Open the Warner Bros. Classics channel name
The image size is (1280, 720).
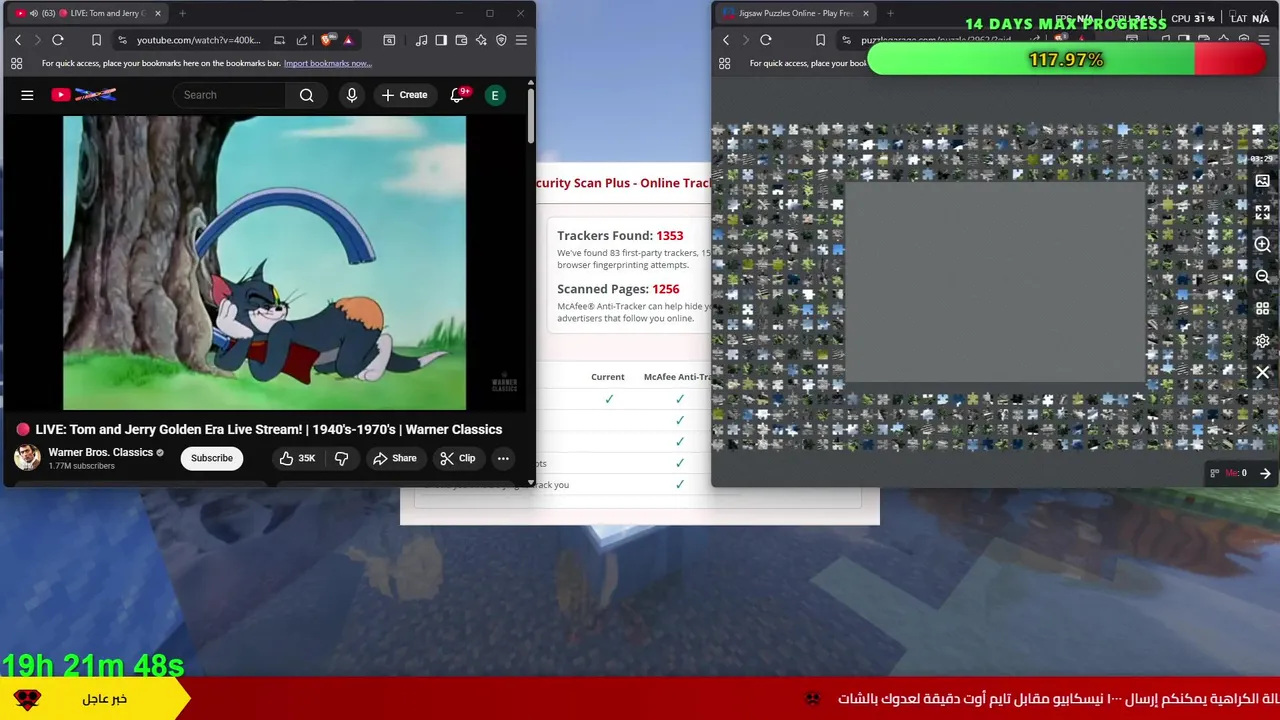point(101,452)
